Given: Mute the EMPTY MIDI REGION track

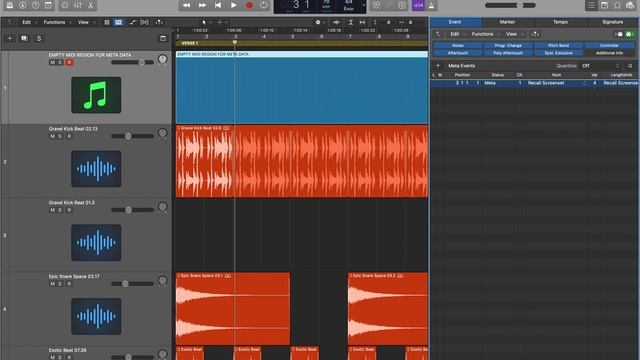Looking at the screenshot, I should click(x=52, y=62).
